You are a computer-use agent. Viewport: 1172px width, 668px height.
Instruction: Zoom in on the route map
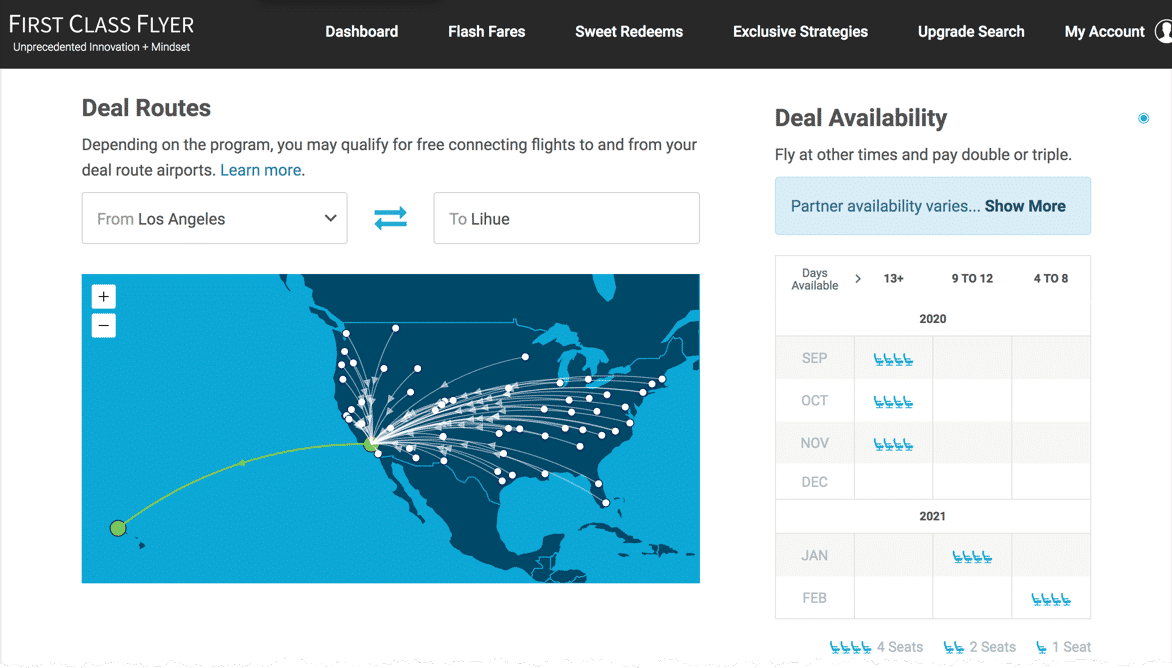tap(104, 297)
